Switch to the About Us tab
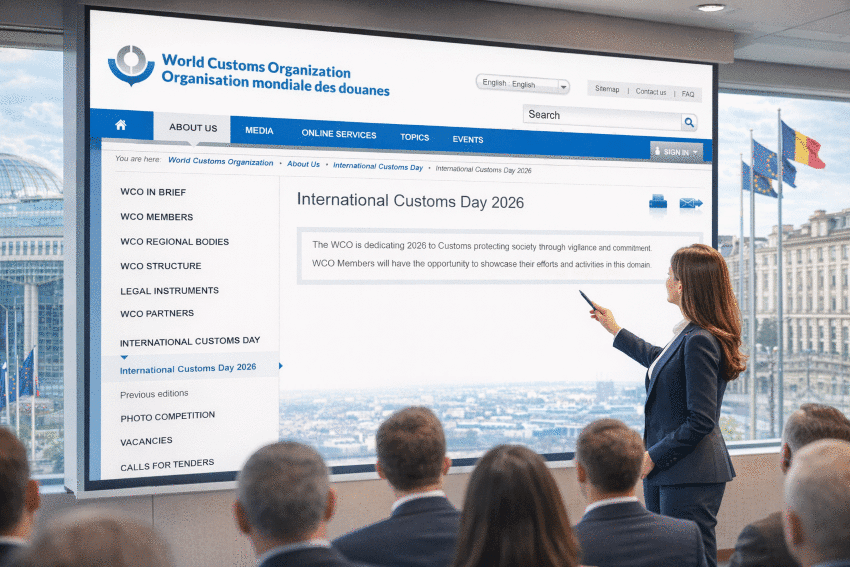 [193, 128]
